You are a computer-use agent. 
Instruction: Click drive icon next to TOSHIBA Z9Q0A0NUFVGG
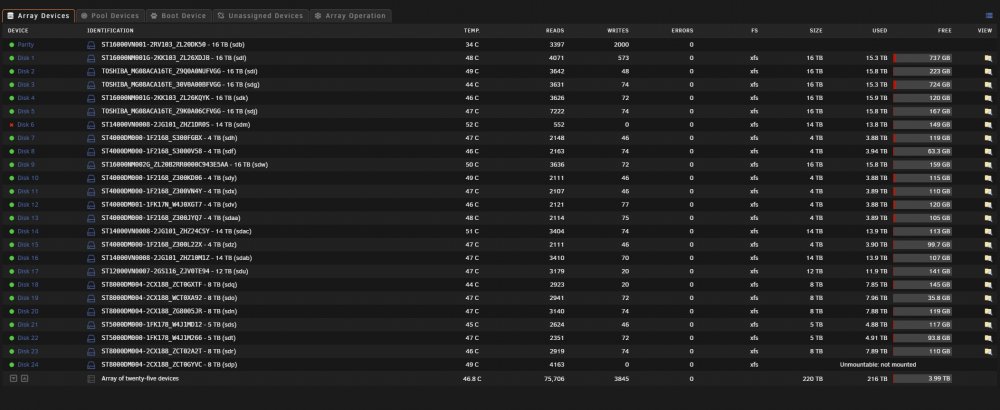(91, 71)
